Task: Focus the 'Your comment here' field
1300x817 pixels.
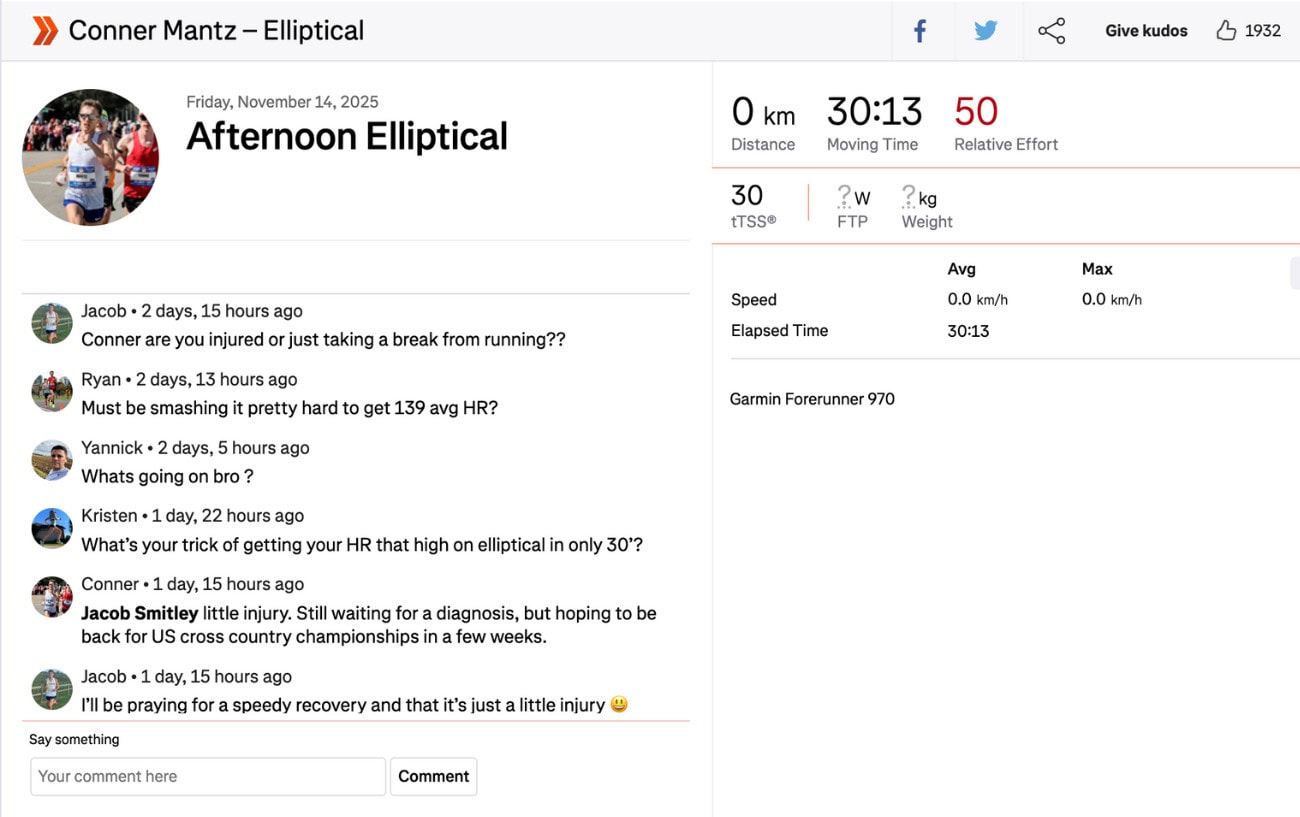Action: [x=208, y=776]
